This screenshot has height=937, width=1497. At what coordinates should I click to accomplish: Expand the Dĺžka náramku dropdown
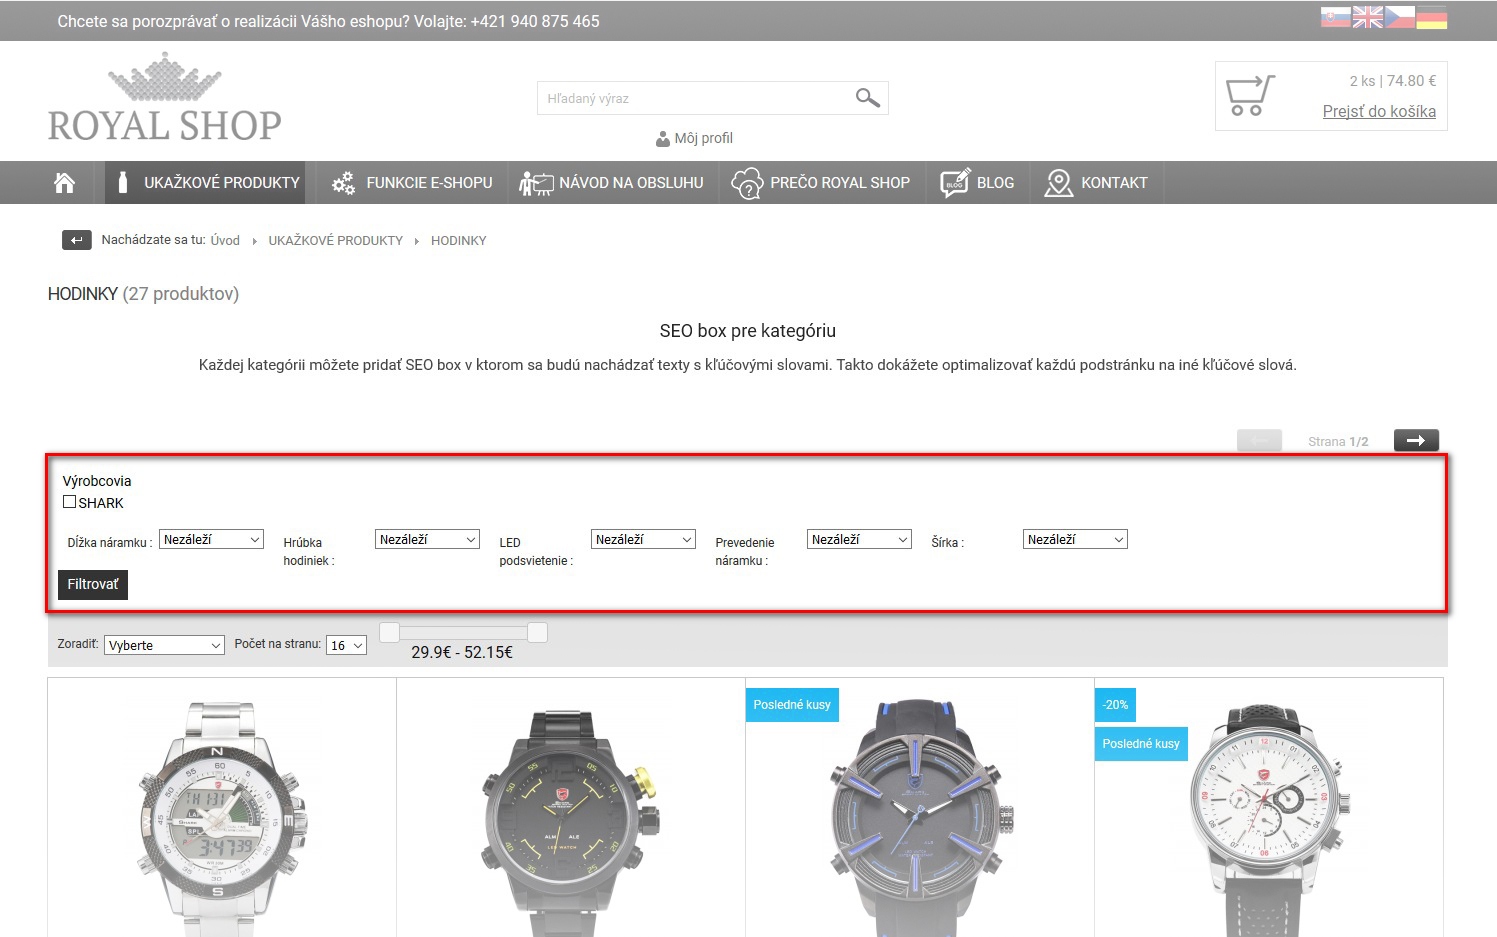211,540
